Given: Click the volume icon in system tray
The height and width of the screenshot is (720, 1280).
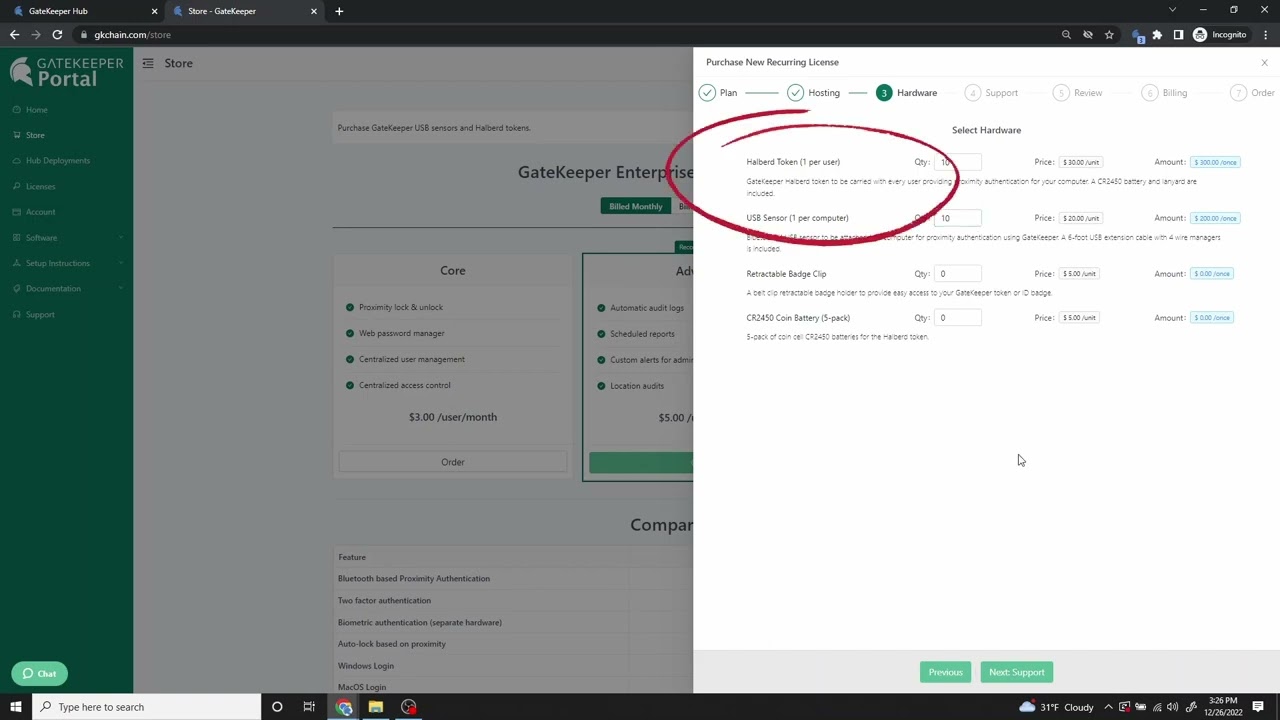Looking at the screenshot, I should coord(1172,707).
